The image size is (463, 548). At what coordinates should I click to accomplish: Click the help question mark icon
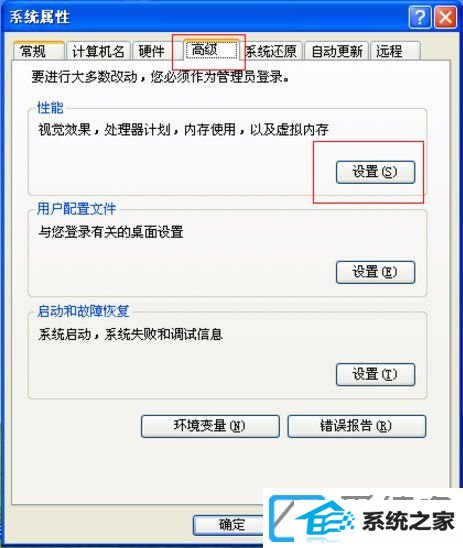point(420,17)
